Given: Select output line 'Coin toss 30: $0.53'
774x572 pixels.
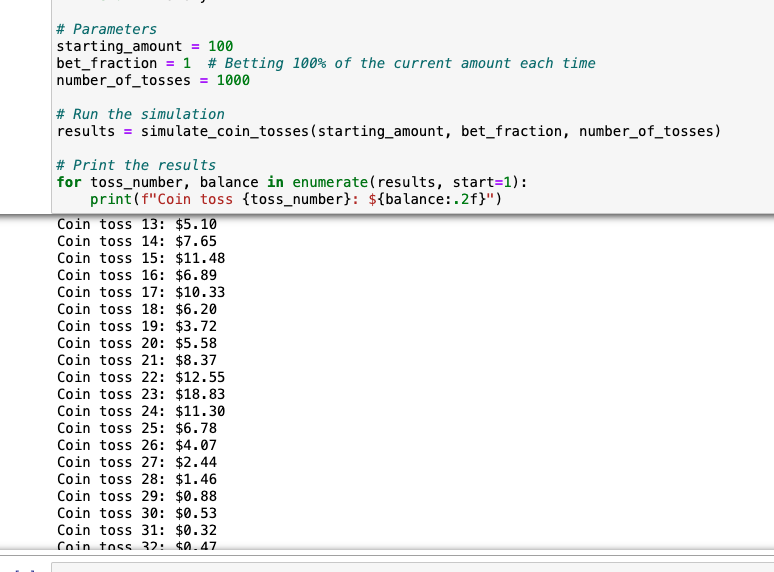Looking at the screenshot, I should click(x=137, y=514).
